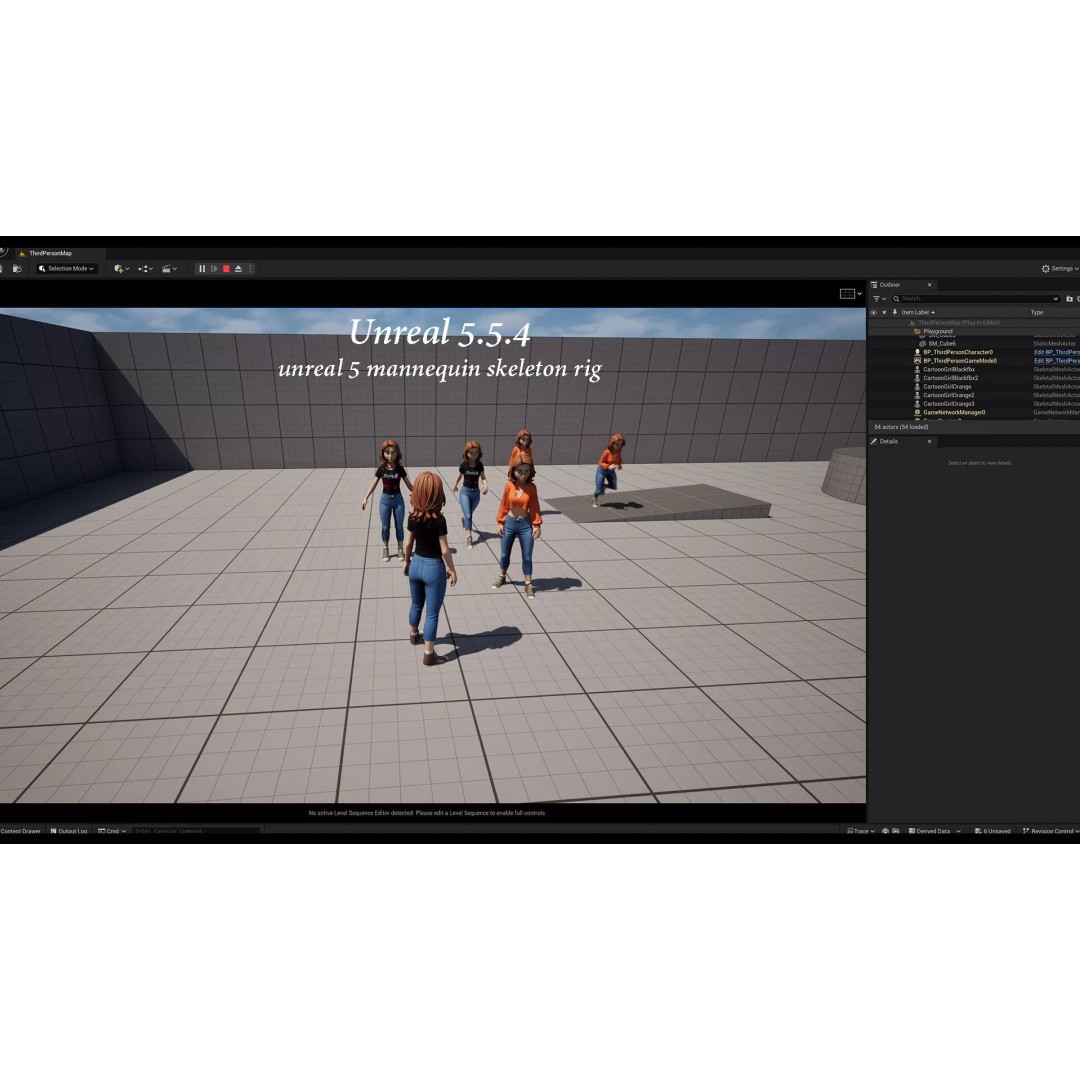The height and width of the screenshot is (1080, 1080).
Task: Open the Output Log
Action: pos(69,831)
